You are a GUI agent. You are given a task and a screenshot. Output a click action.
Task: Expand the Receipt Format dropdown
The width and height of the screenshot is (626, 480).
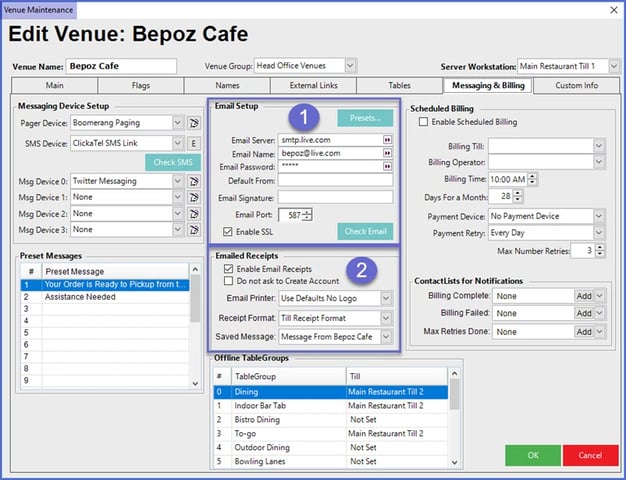coord(386,317)
